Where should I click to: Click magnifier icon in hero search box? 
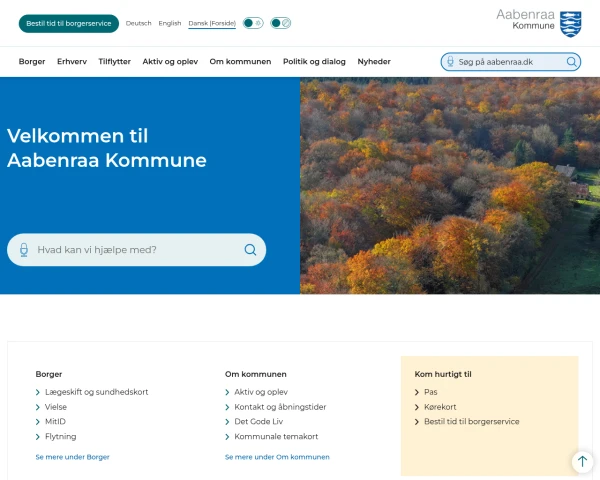(x=250, y=250)
